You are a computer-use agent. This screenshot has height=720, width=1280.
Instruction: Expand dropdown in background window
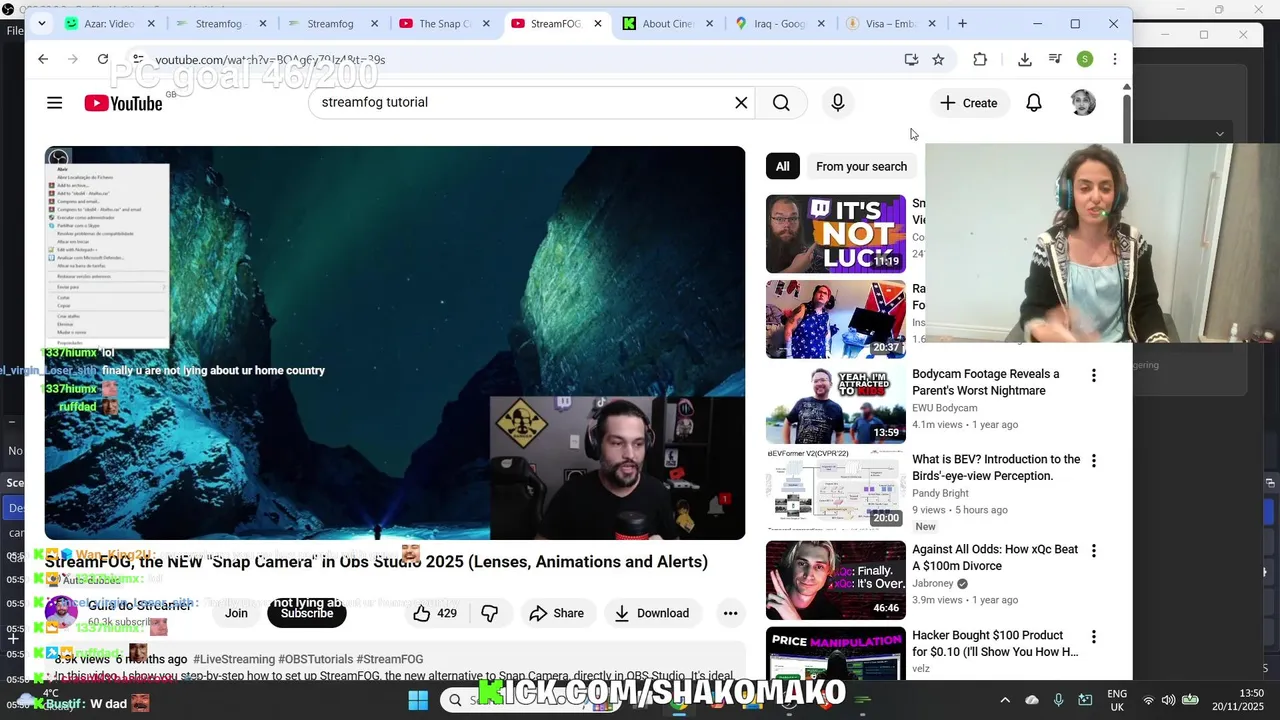[1219, 133]
